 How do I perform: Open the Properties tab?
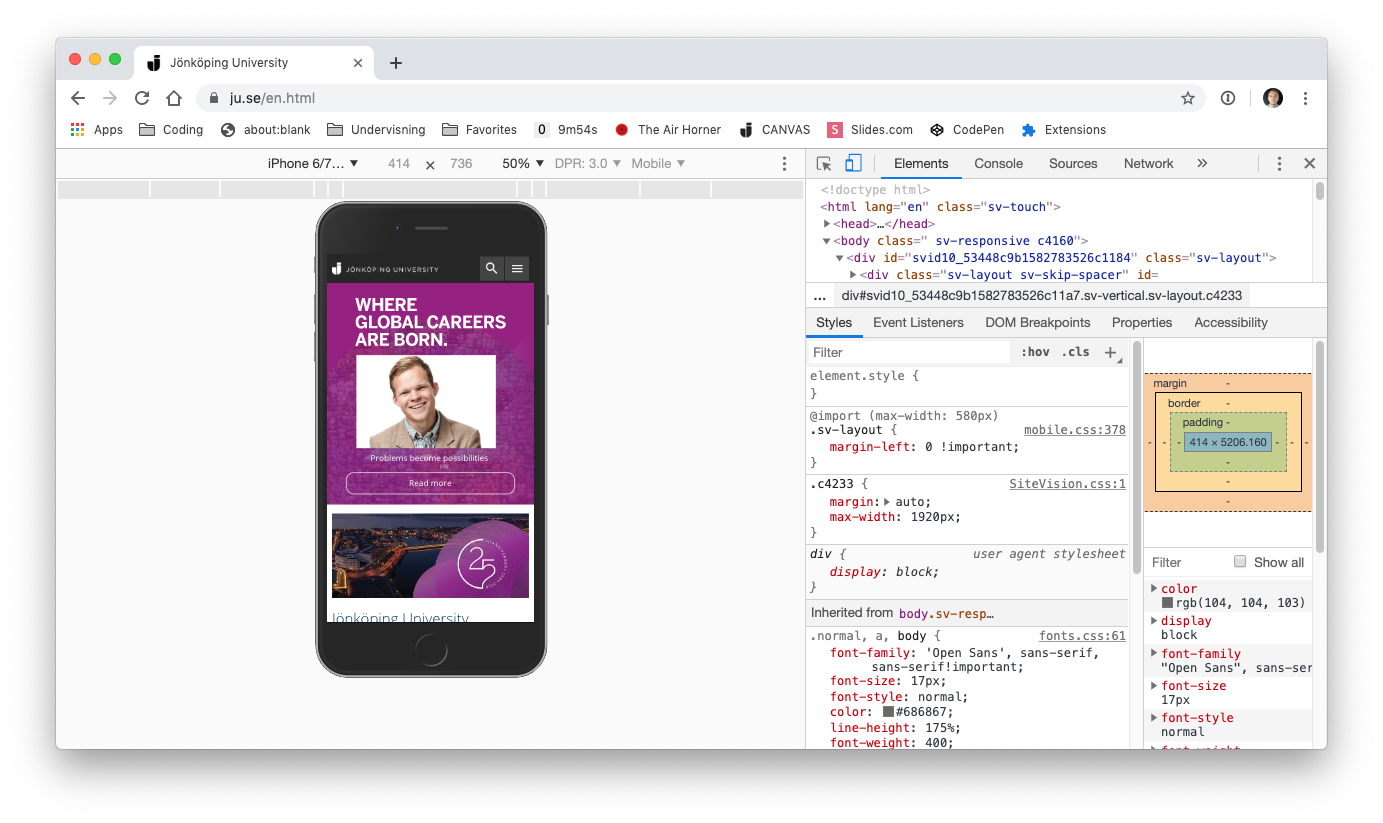1142,323
